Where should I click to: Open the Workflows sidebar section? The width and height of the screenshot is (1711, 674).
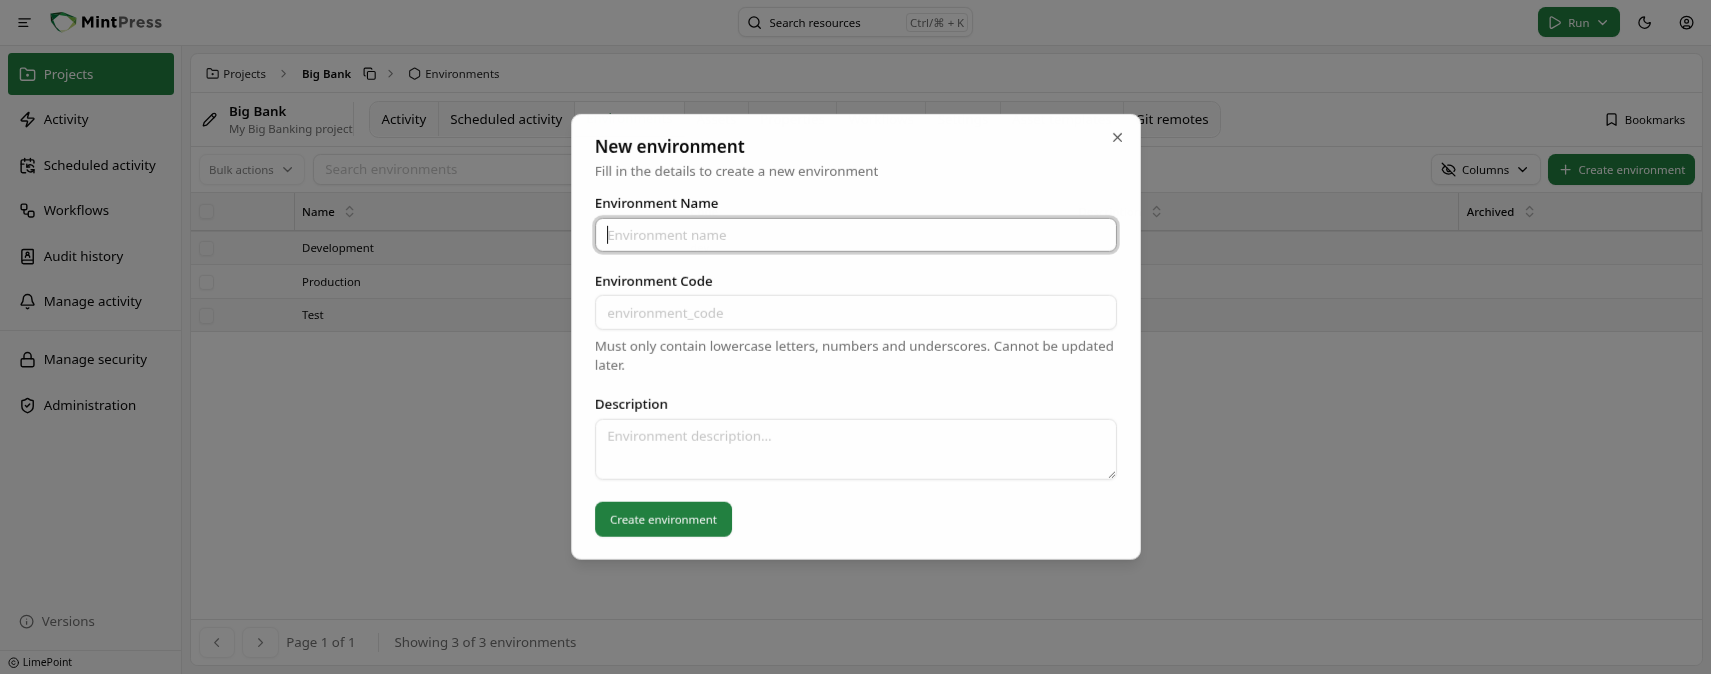point(76,210)
